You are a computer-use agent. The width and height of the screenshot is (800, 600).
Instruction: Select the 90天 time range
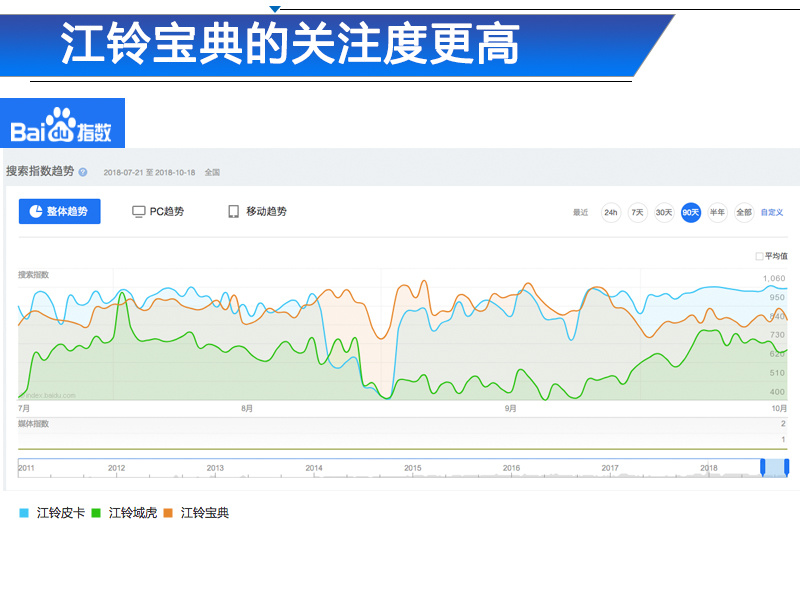tap(691, 212)
